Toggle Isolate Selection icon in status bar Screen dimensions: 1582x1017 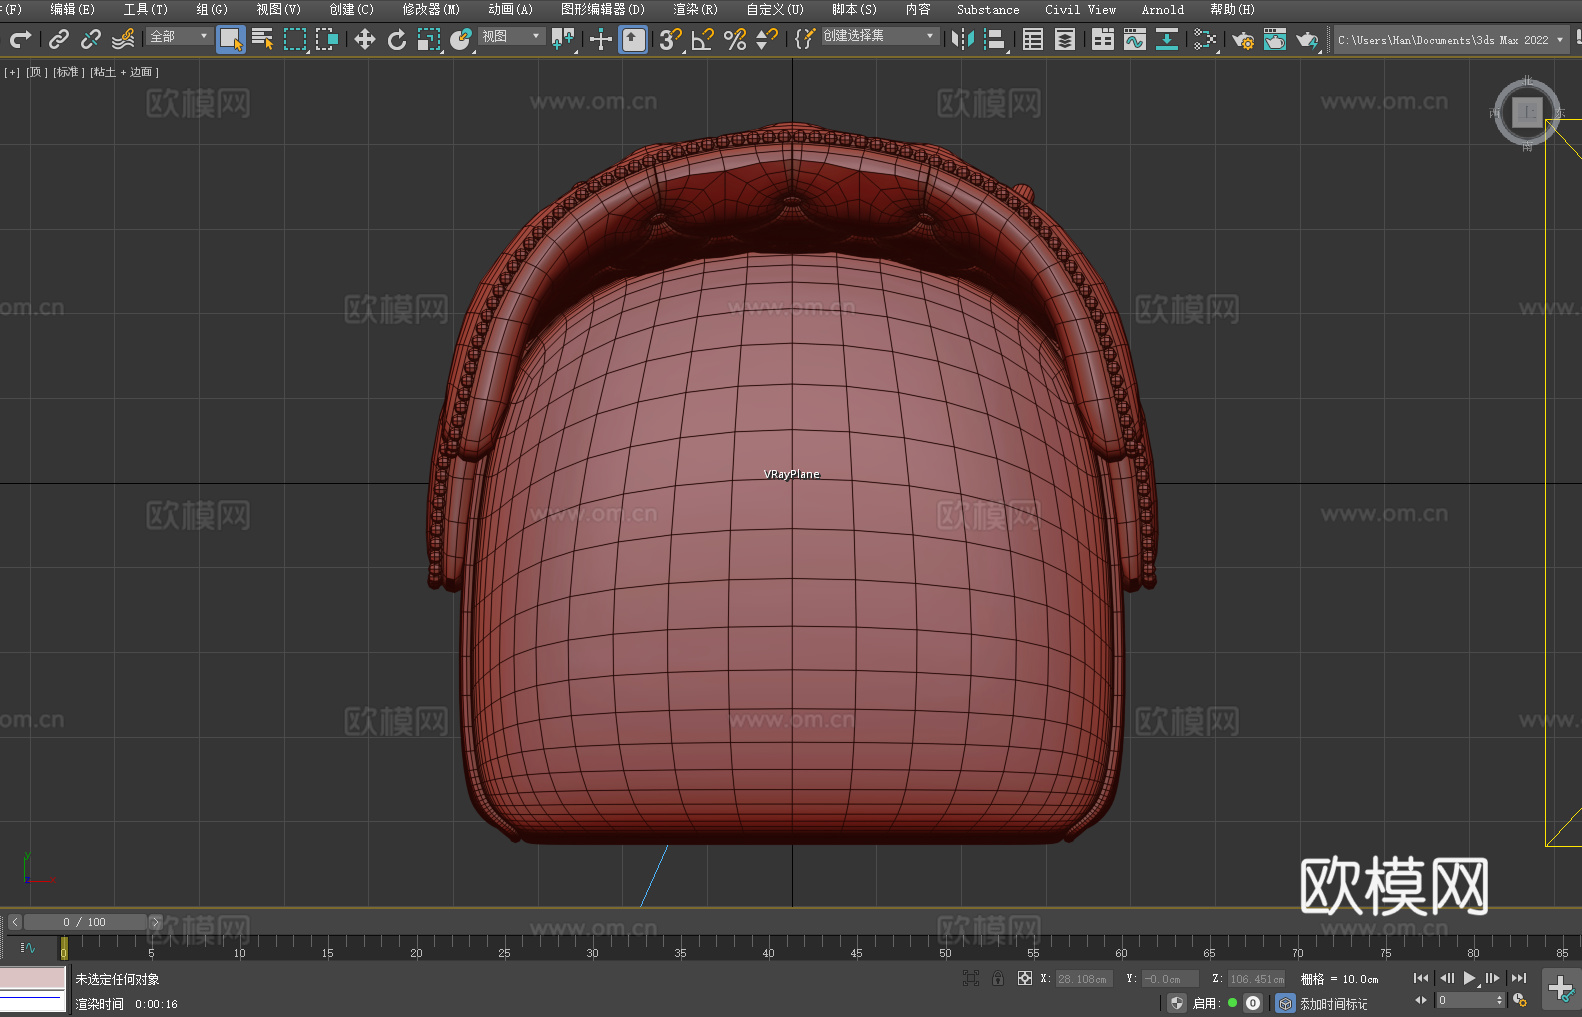[x=970, y=978]
